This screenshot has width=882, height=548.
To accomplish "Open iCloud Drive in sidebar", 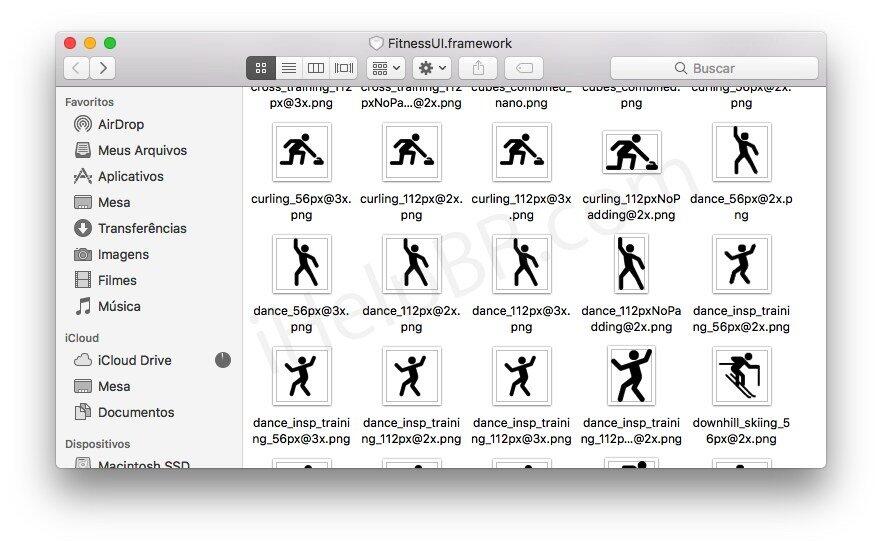I will pyautogui.click(x=134, y=360).
